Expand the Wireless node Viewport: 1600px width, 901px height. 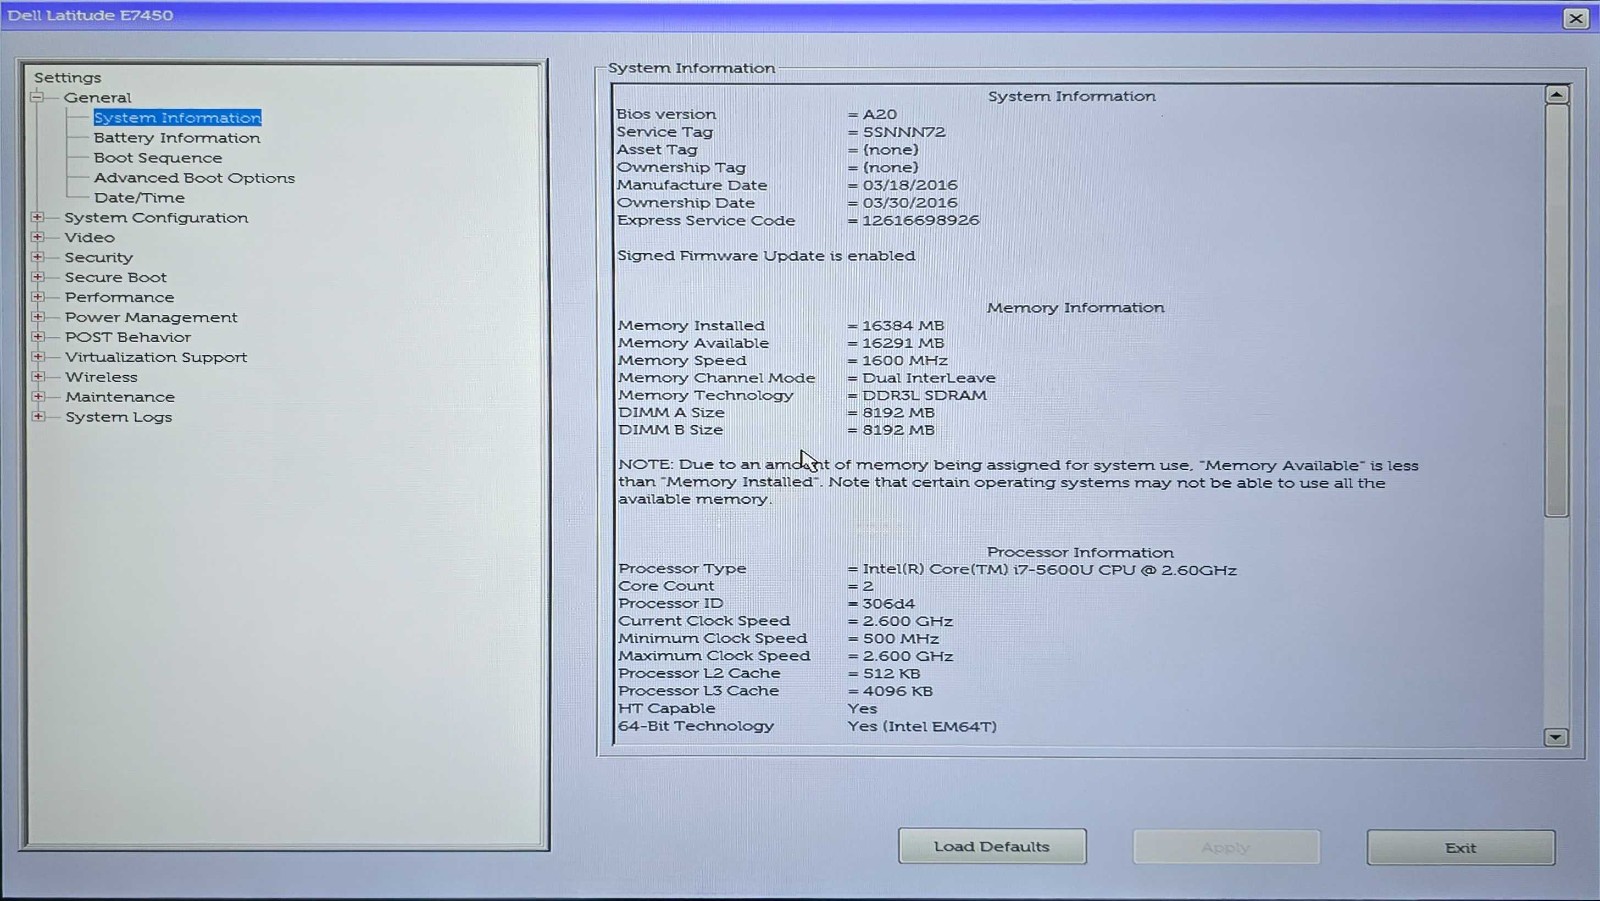point(37,377)
